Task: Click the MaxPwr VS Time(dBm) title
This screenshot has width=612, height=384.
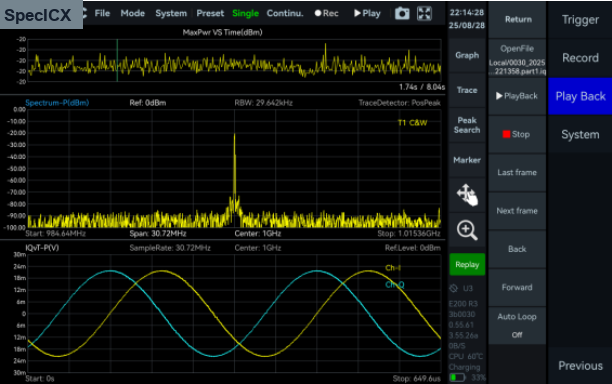Action: pyautogui.click(x=222, y=32)
